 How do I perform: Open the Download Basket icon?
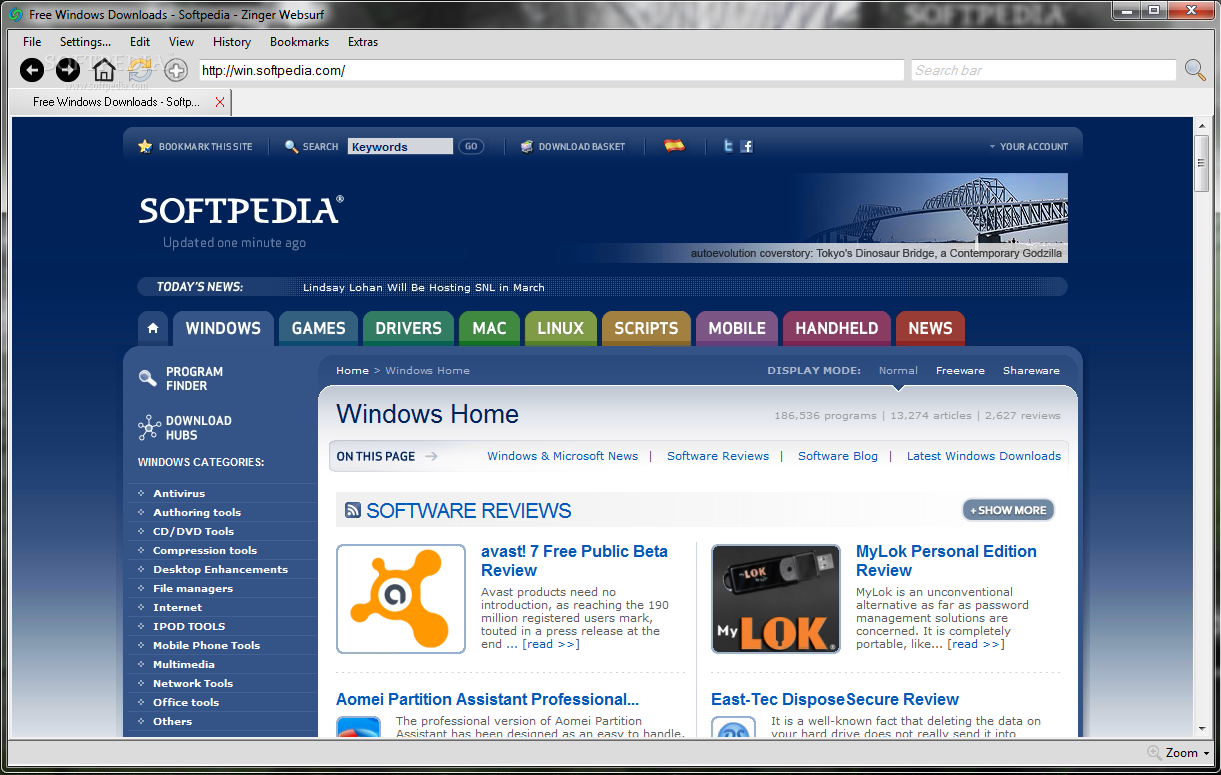[527, 146]
